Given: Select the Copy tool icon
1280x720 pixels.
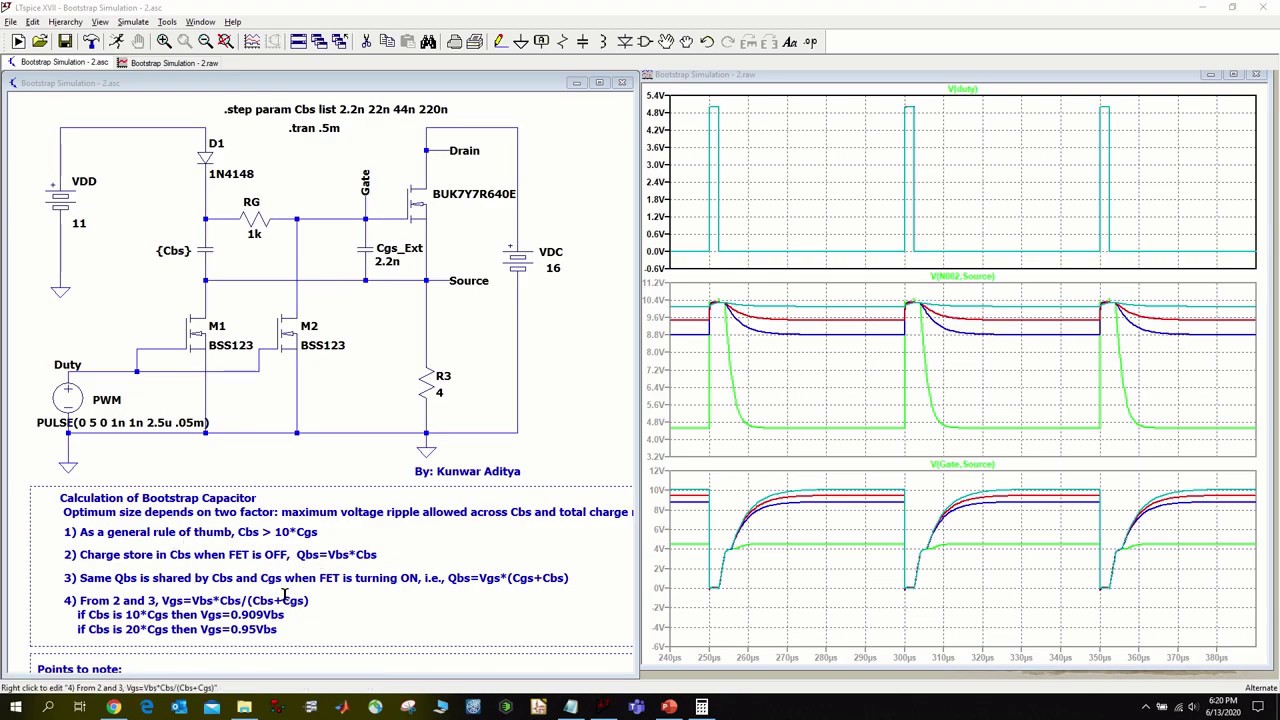Looking at the screenshot, I should tap(387, 42).
